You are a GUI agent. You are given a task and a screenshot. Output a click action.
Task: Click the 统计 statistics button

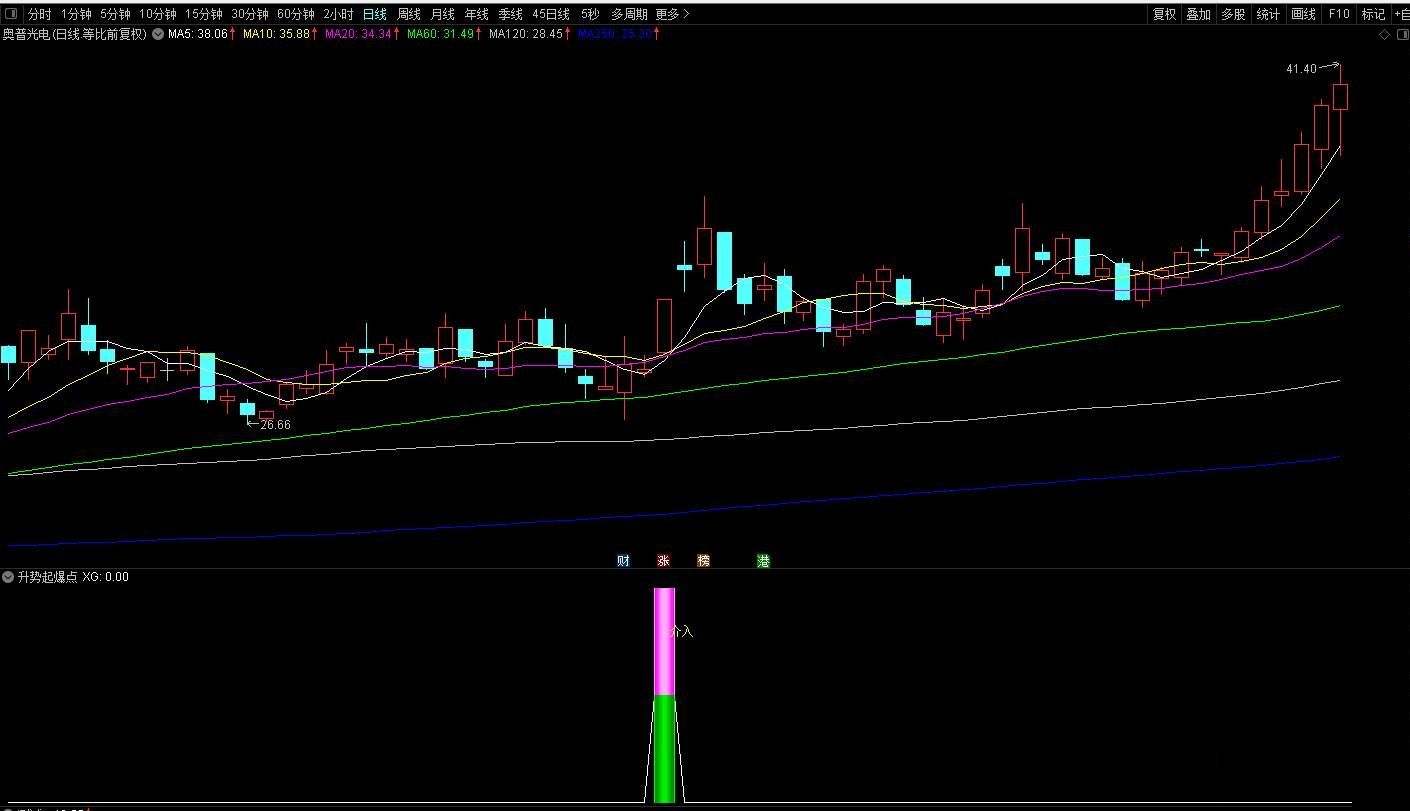(x=1268, y=14)
